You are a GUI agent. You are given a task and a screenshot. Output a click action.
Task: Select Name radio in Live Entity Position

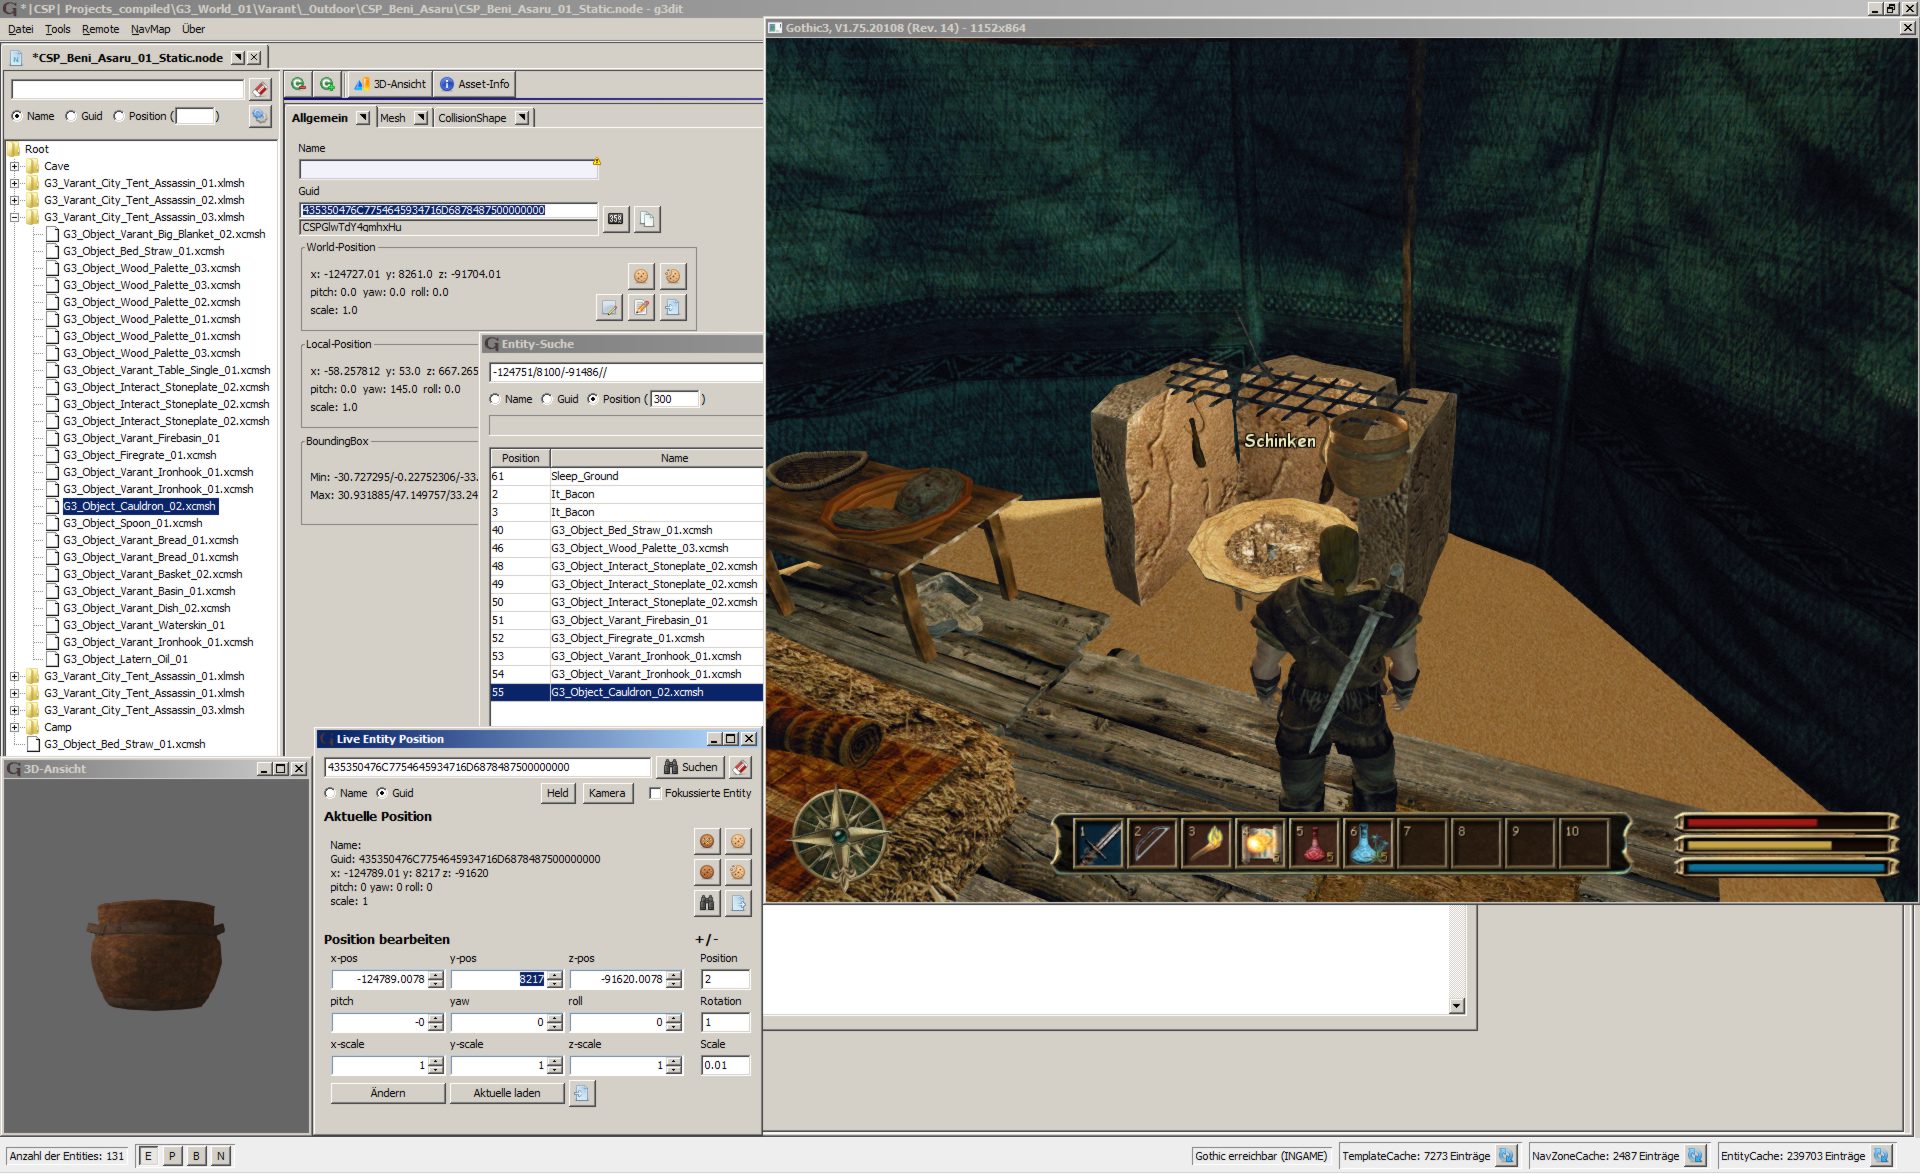click(x=330, y=793)
